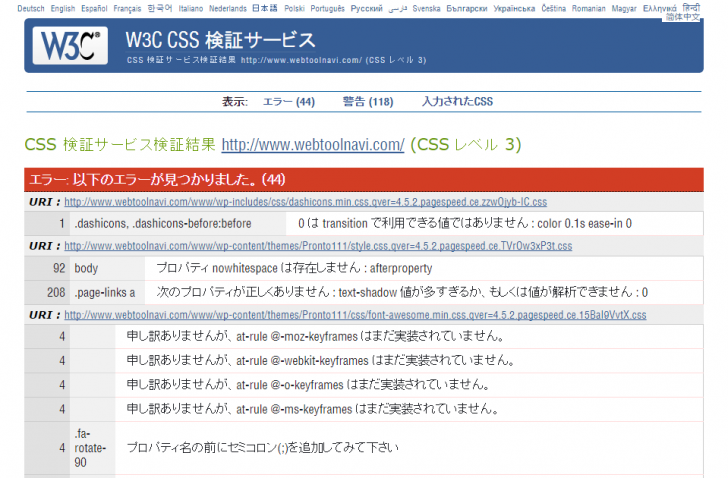Click the W3C logo
Viewport: 728px width, 478px height.
70,45
